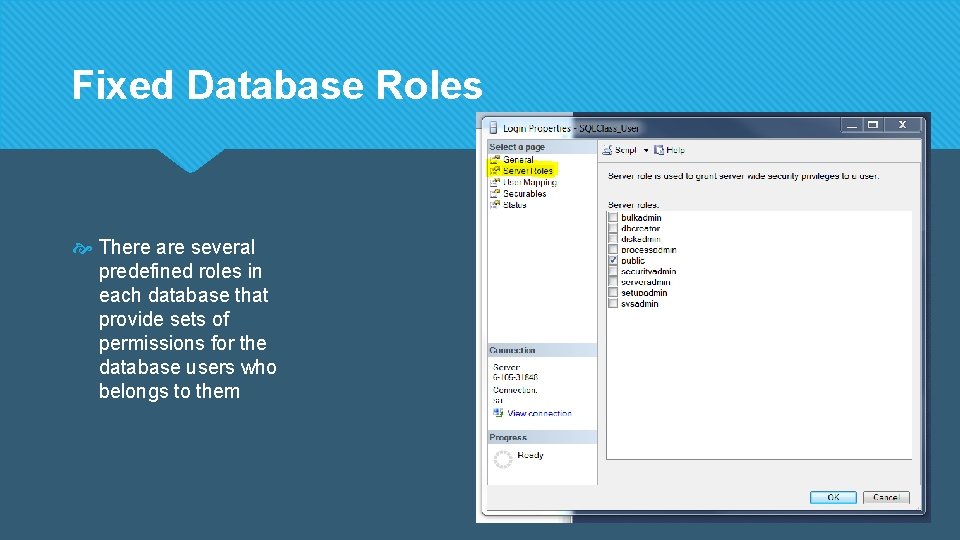The height and width of the screenshot is (540, 960).
Task: Open the Script dropdown arrow
Action: coord(645,150)
